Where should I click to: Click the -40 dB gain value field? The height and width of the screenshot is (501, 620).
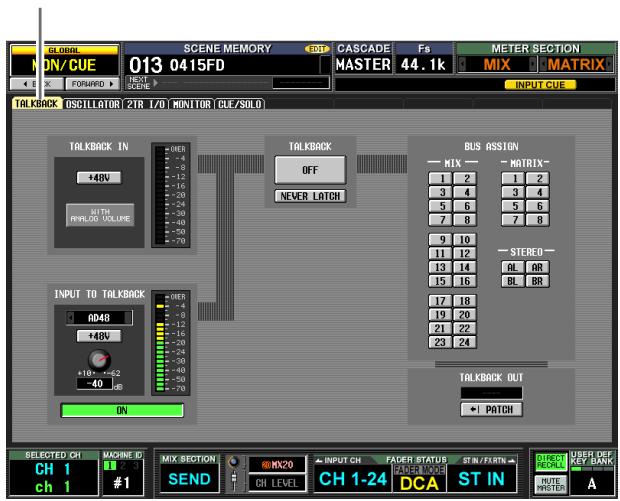tap(95, 384)
